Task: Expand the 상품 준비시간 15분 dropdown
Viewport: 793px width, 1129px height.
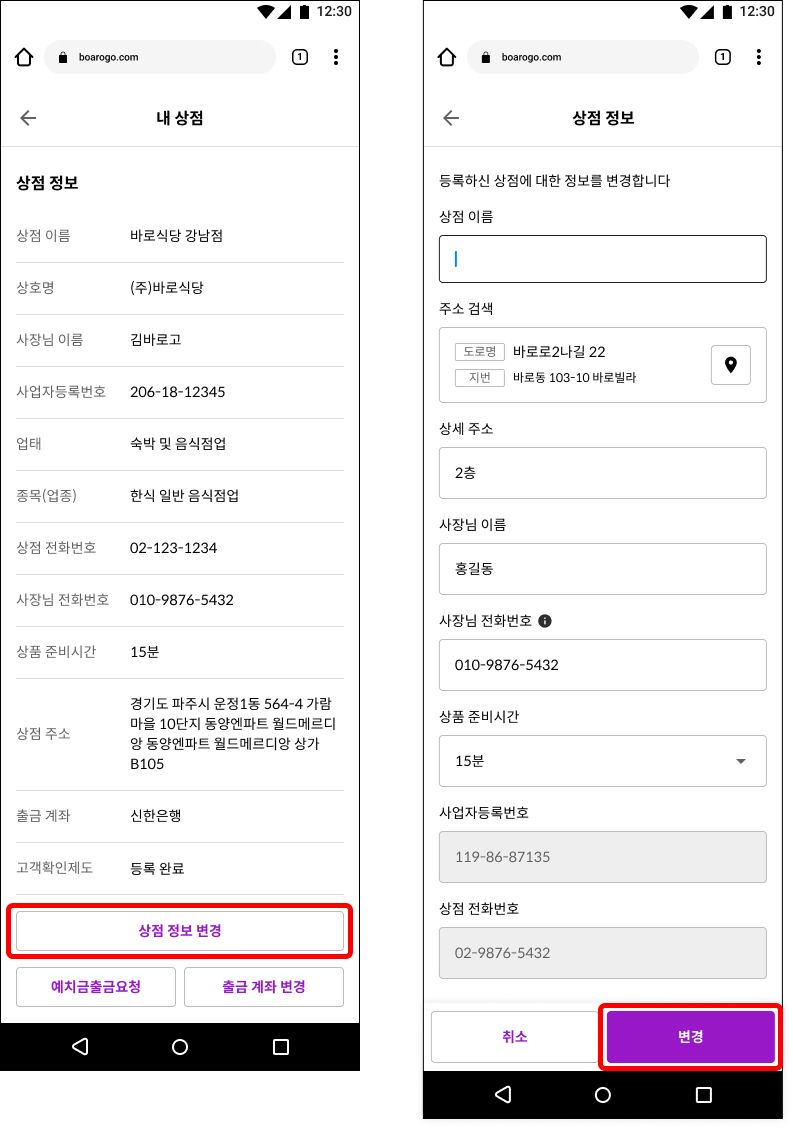Action: (603, 761)
